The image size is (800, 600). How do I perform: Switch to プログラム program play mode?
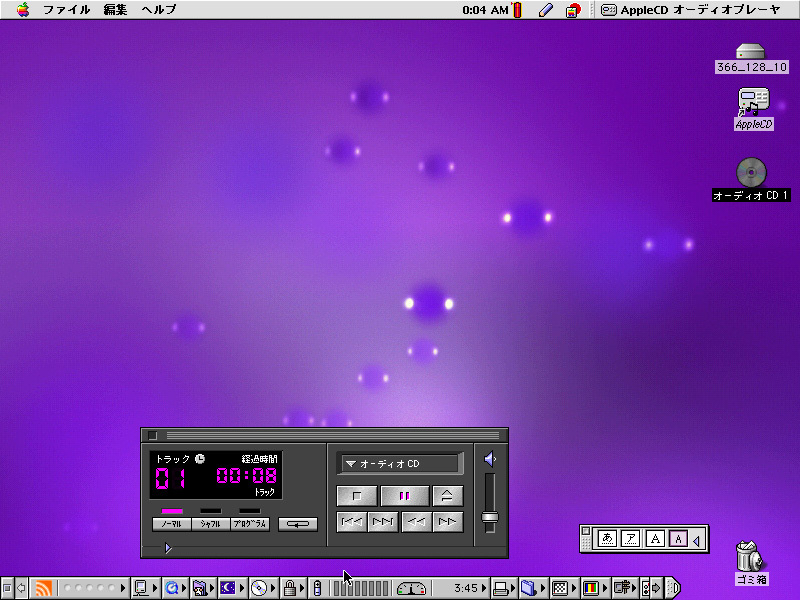249,524
